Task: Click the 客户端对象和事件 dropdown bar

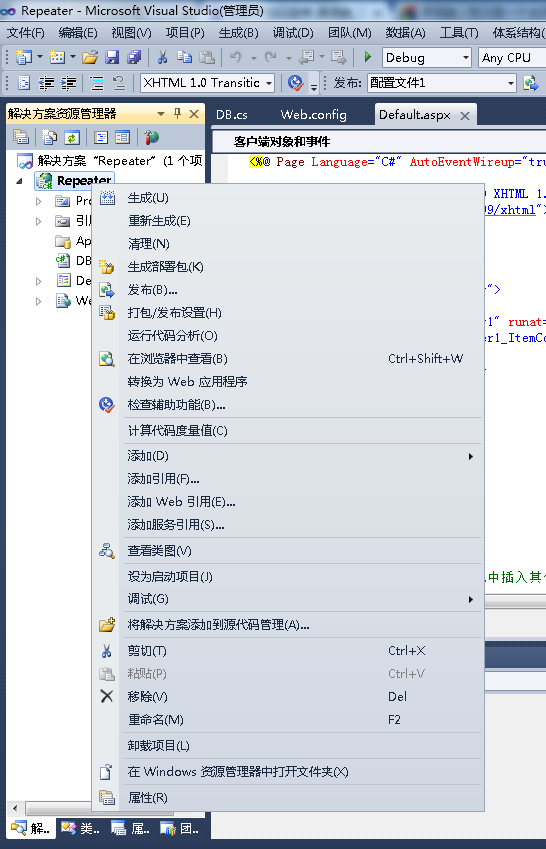Action: (379, 142)
